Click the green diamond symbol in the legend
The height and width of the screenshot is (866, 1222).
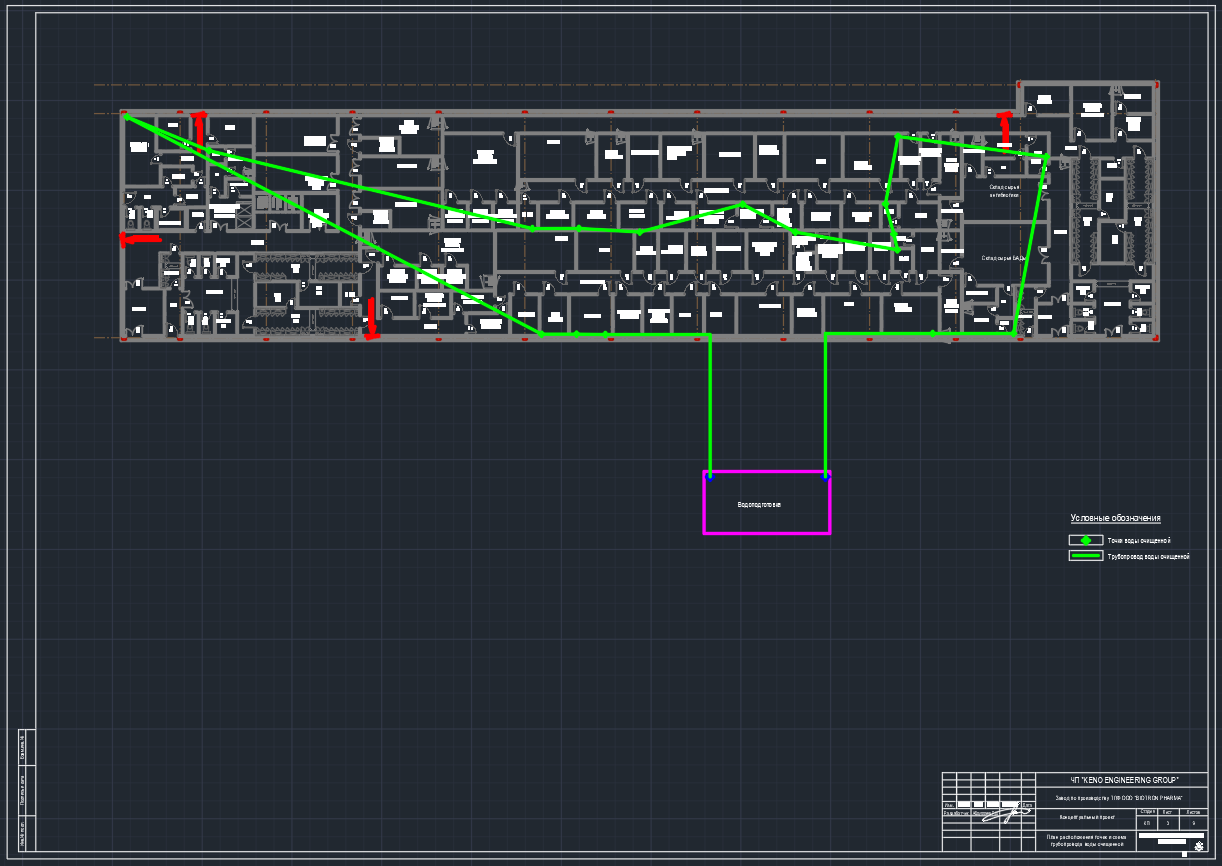(x=1085, y=540)
